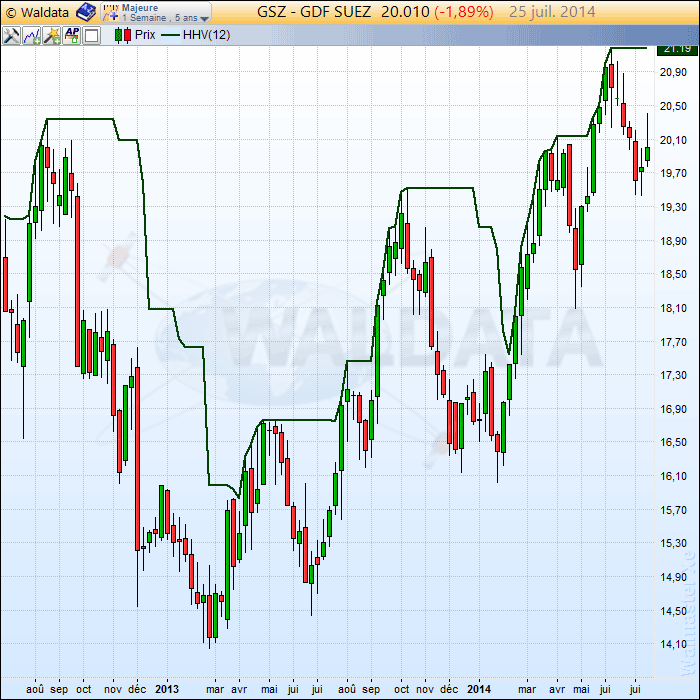Image resolution: width=700 pixels, height=700 pixels.
Task: Expand the timeframe dropdown arrow after '5 ans'
Action: [205, 18]
